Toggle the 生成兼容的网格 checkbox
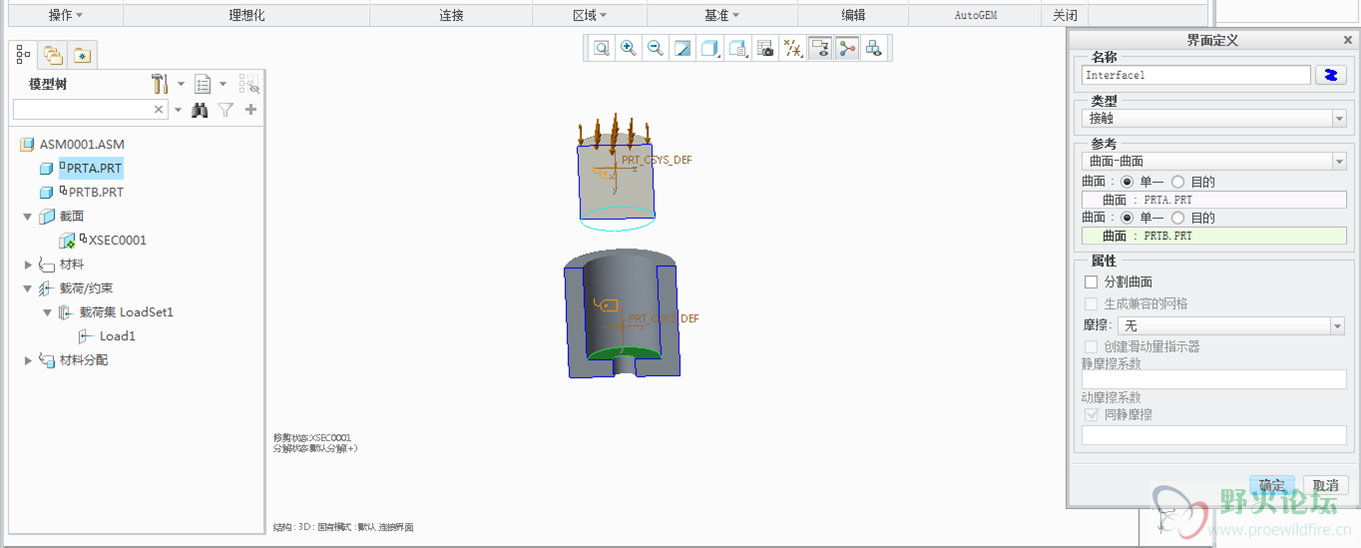 coord(1091,303)
